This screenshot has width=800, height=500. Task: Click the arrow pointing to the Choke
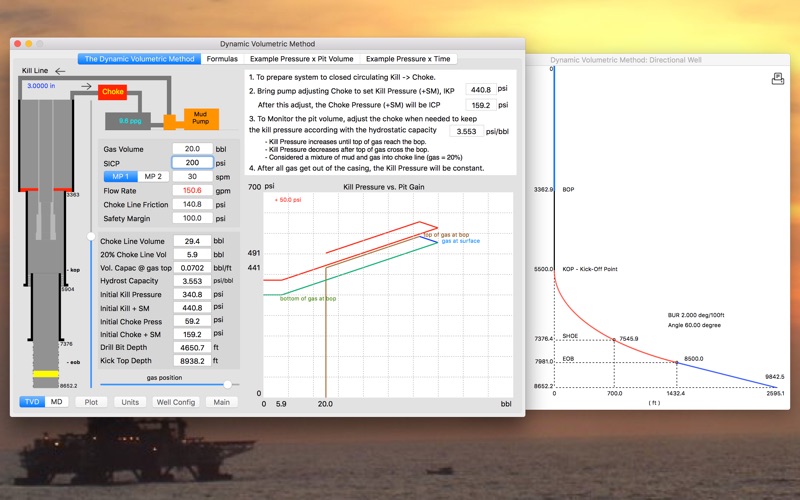(x=86, y=86)
